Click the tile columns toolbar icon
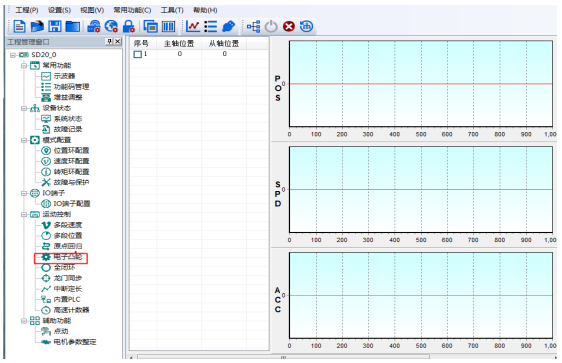Viewport: 562px width, 363px height. click(x=168, y=26)
